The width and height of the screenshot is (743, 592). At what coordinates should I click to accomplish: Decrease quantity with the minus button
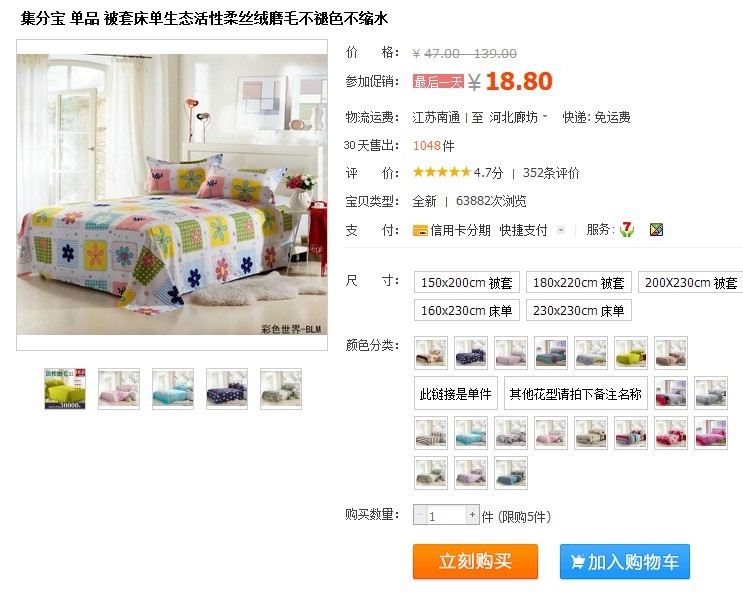pyautogui.click(x=420, y=515)
